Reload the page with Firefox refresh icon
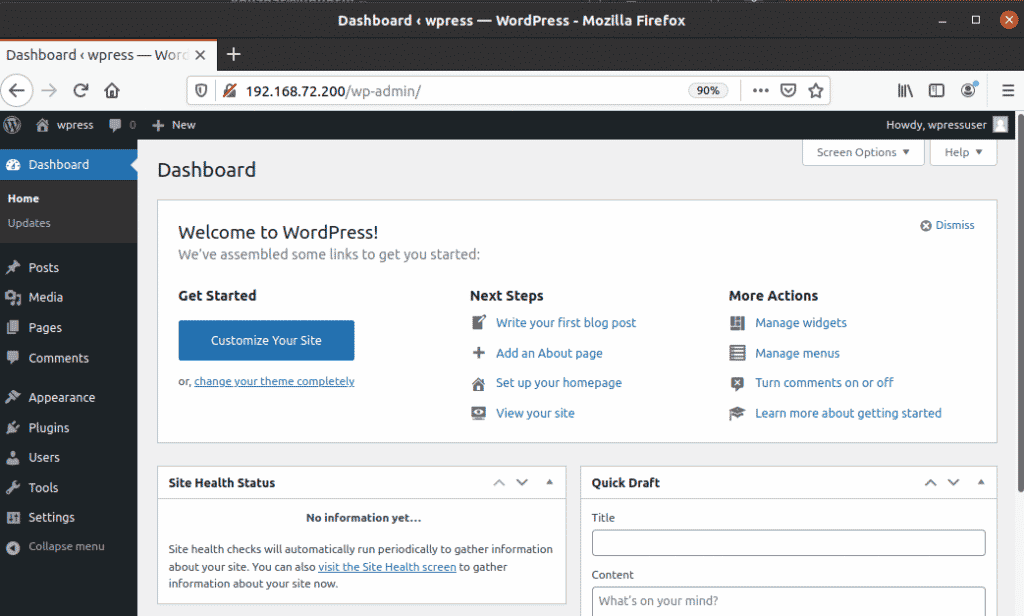Viewport: 1024px width, 616px height. click(81, 91)
